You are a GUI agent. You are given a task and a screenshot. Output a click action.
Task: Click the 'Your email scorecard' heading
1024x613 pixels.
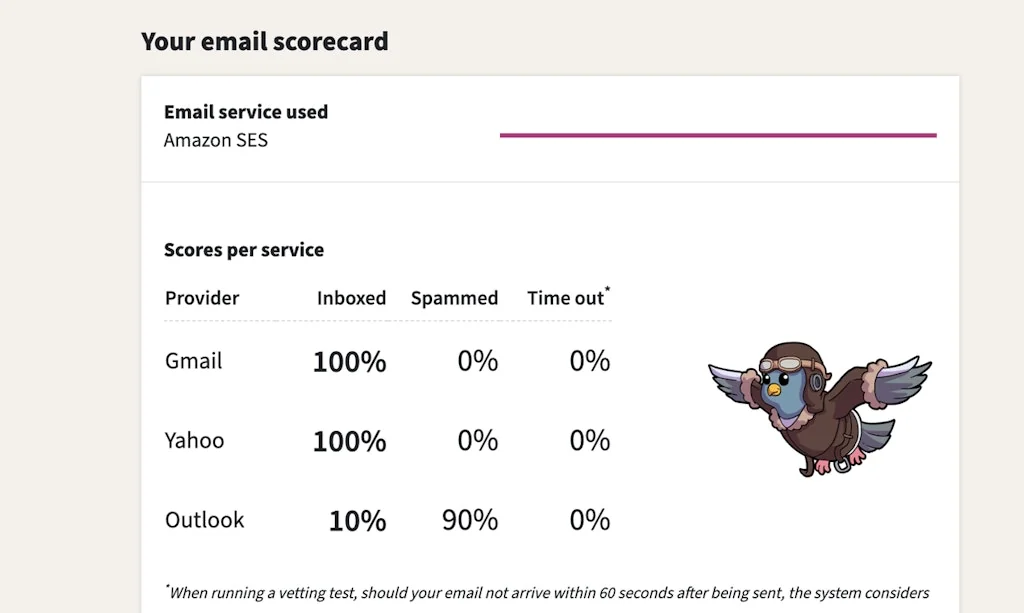tap(264, 42)
